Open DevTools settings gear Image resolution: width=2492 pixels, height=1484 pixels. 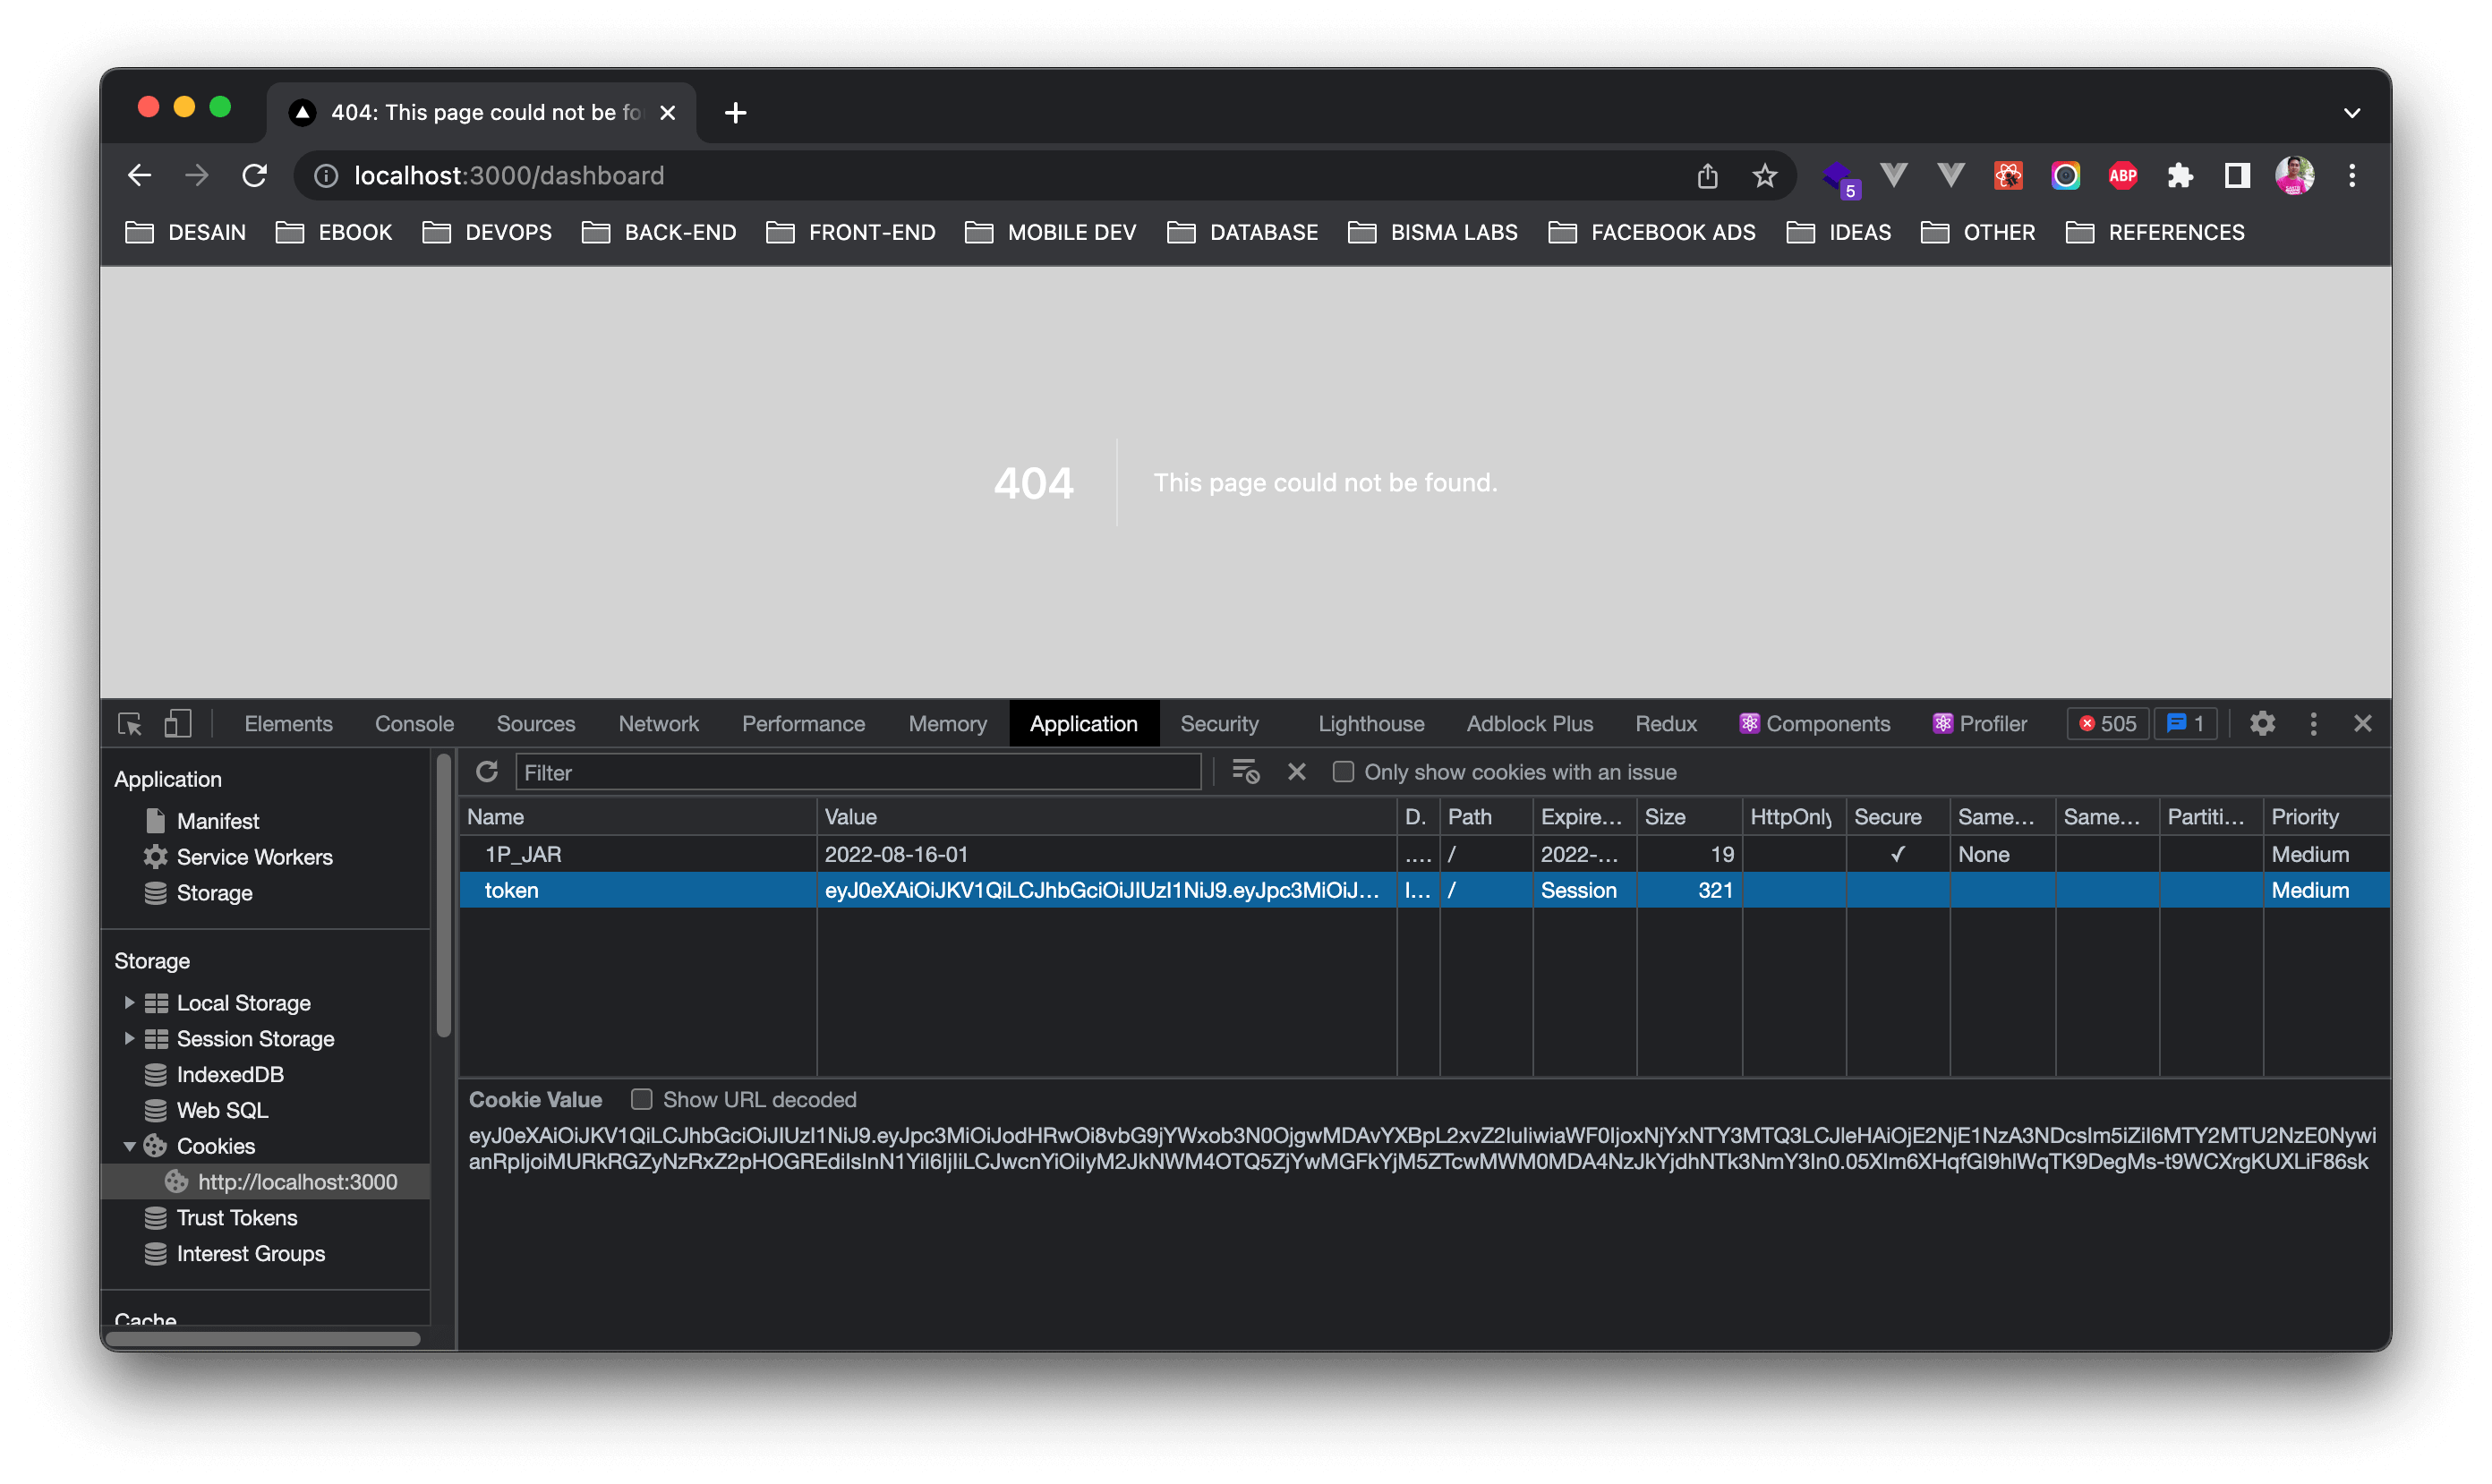tap(2262, 724)
